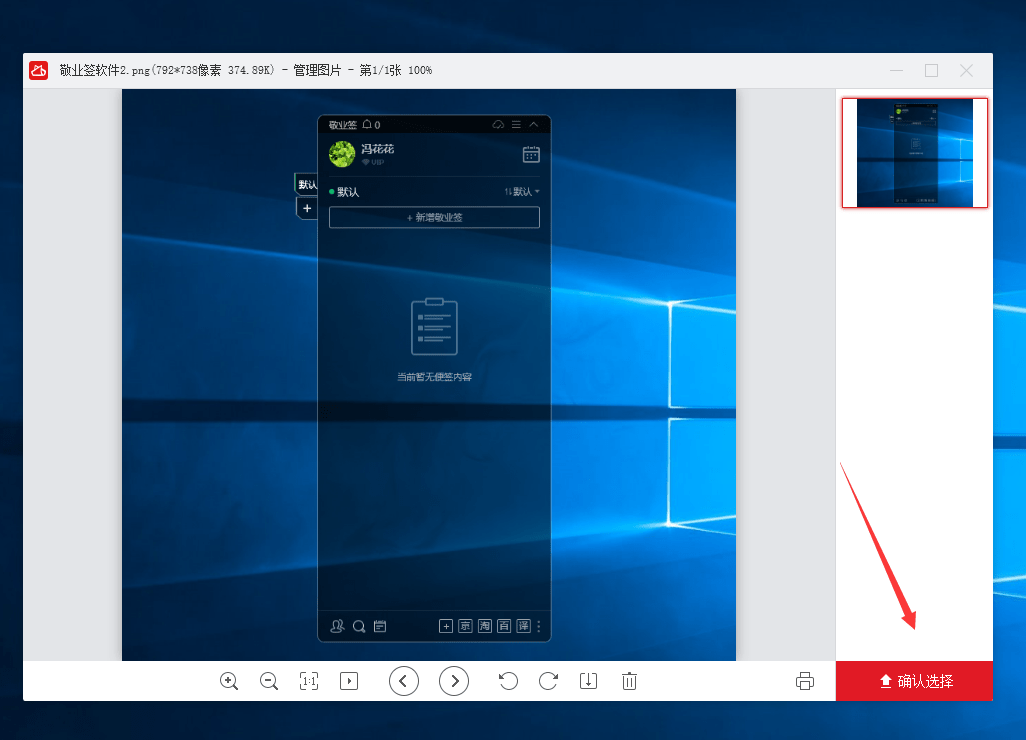Screen dimensions: 1026x740
Task: Expand the 默认 sort dropdown in picture
Action: click(523, 191)
